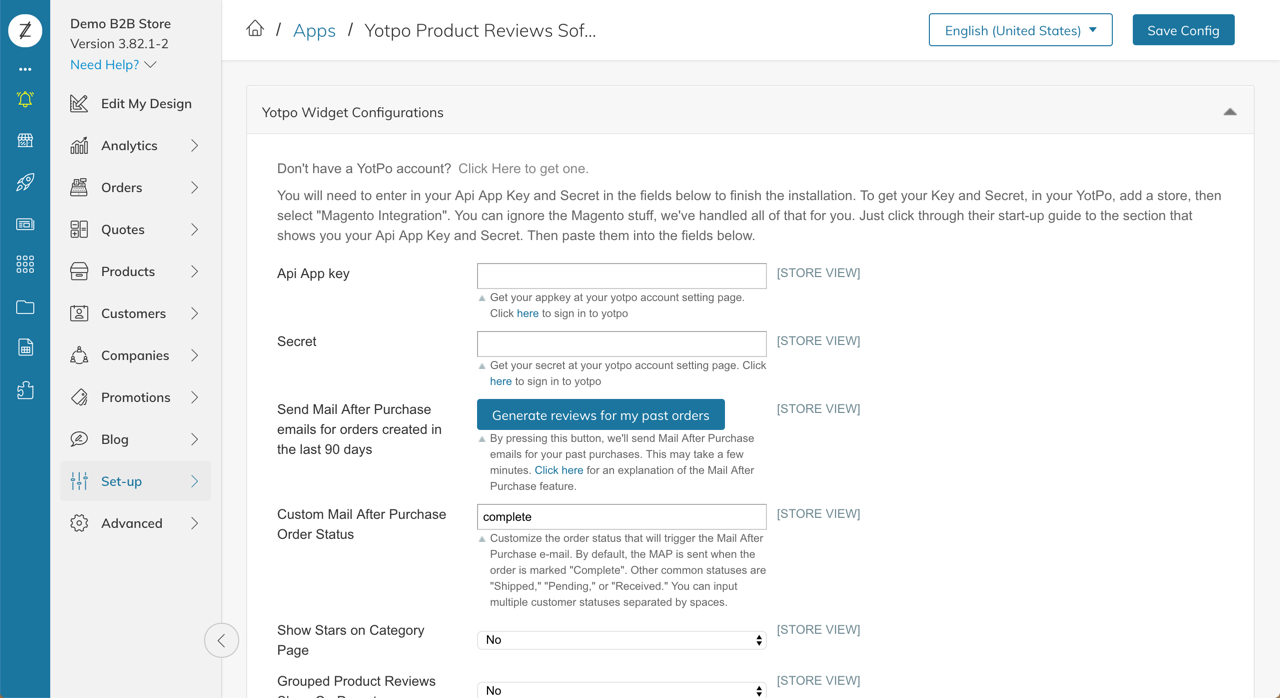This screenshot has height=698, width=1280.
Task: Expand the Quotes submenu chevron
Action: click(195, 229)
